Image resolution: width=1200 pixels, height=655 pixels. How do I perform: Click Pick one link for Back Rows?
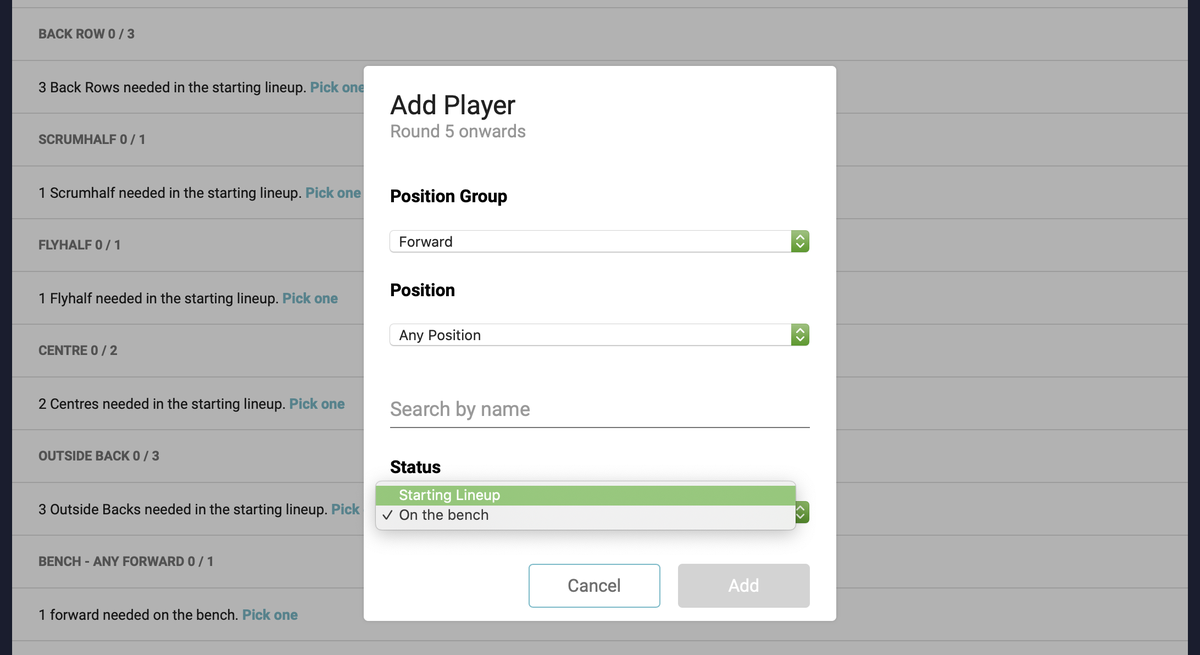(x=337, y=87)
